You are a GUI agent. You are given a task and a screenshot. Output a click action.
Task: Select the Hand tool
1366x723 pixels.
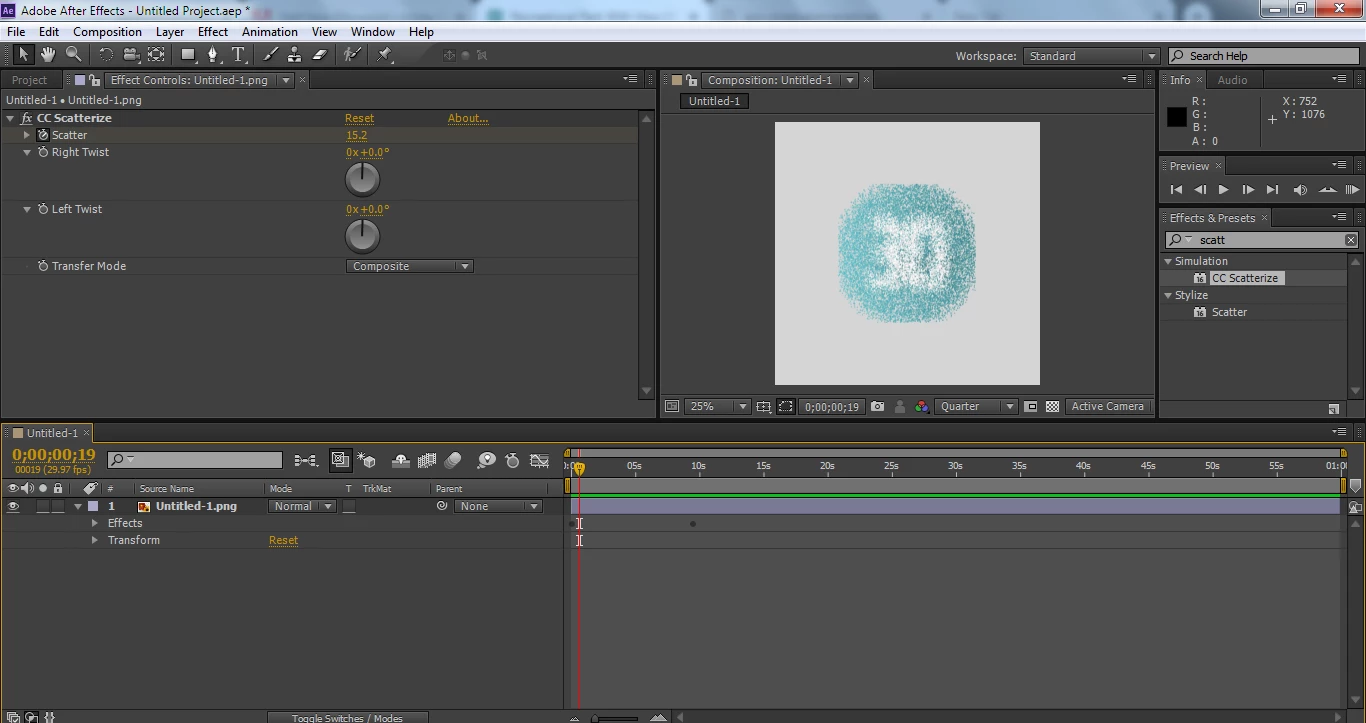48,55
